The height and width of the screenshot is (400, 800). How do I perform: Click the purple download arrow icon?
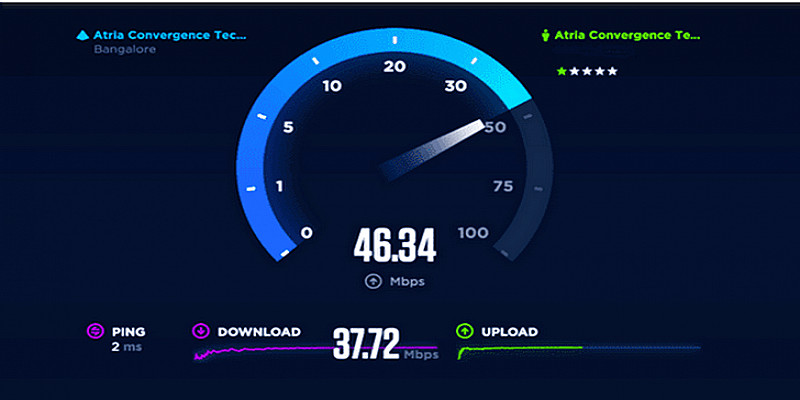200,332
